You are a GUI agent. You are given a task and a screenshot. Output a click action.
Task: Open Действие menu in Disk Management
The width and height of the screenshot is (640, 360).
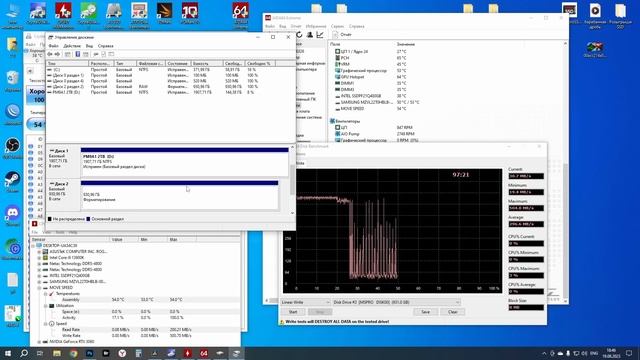72,46
